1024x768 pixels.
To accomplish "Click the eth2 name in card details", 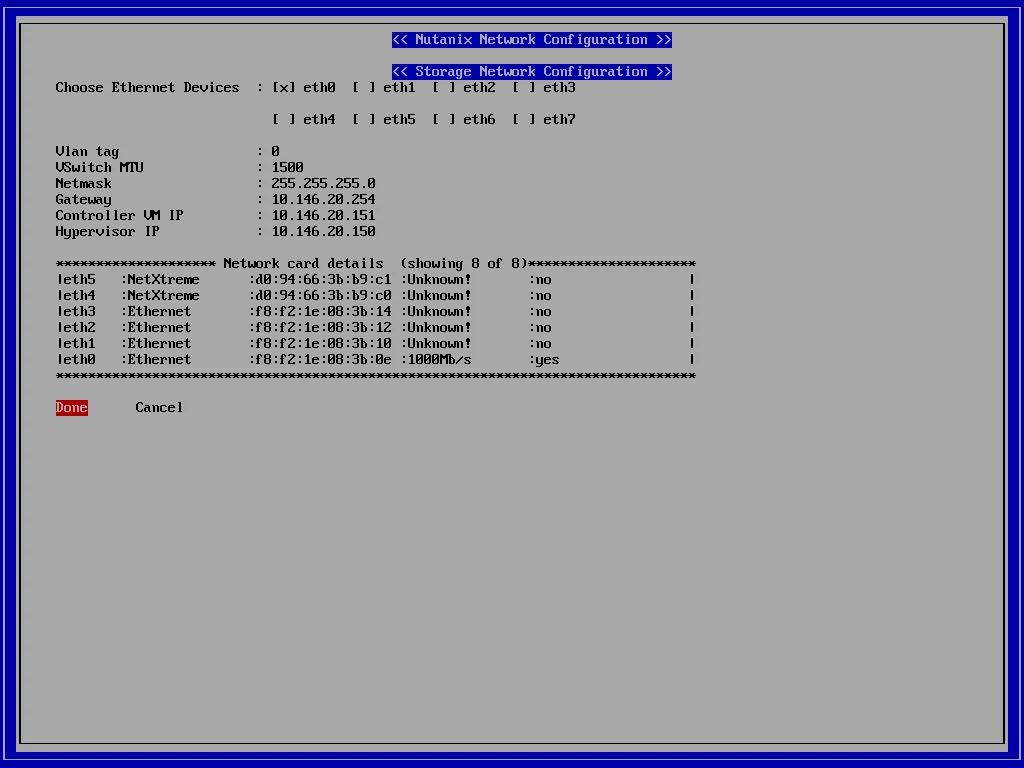I will [80, 327].
